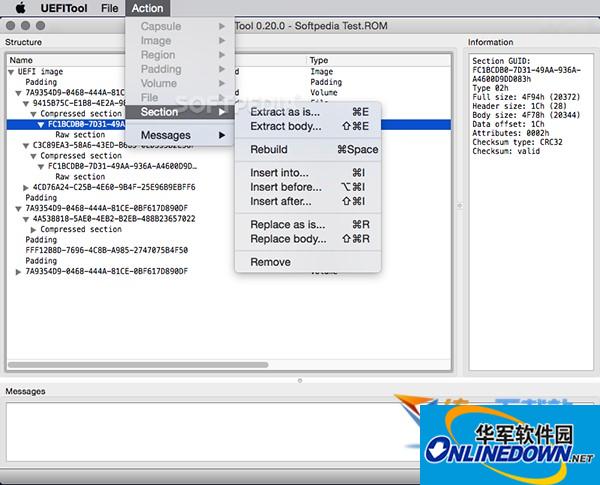The width and height of the screenshot is (600, 485).
Task: Expand Compressed section under 4A538818 file
Action: (x=34, y=230)
